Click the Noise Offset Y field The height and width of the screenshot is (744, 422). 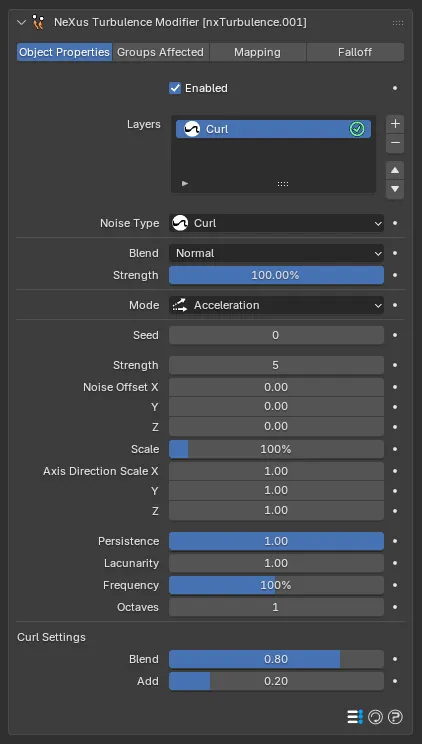[276, 407]
